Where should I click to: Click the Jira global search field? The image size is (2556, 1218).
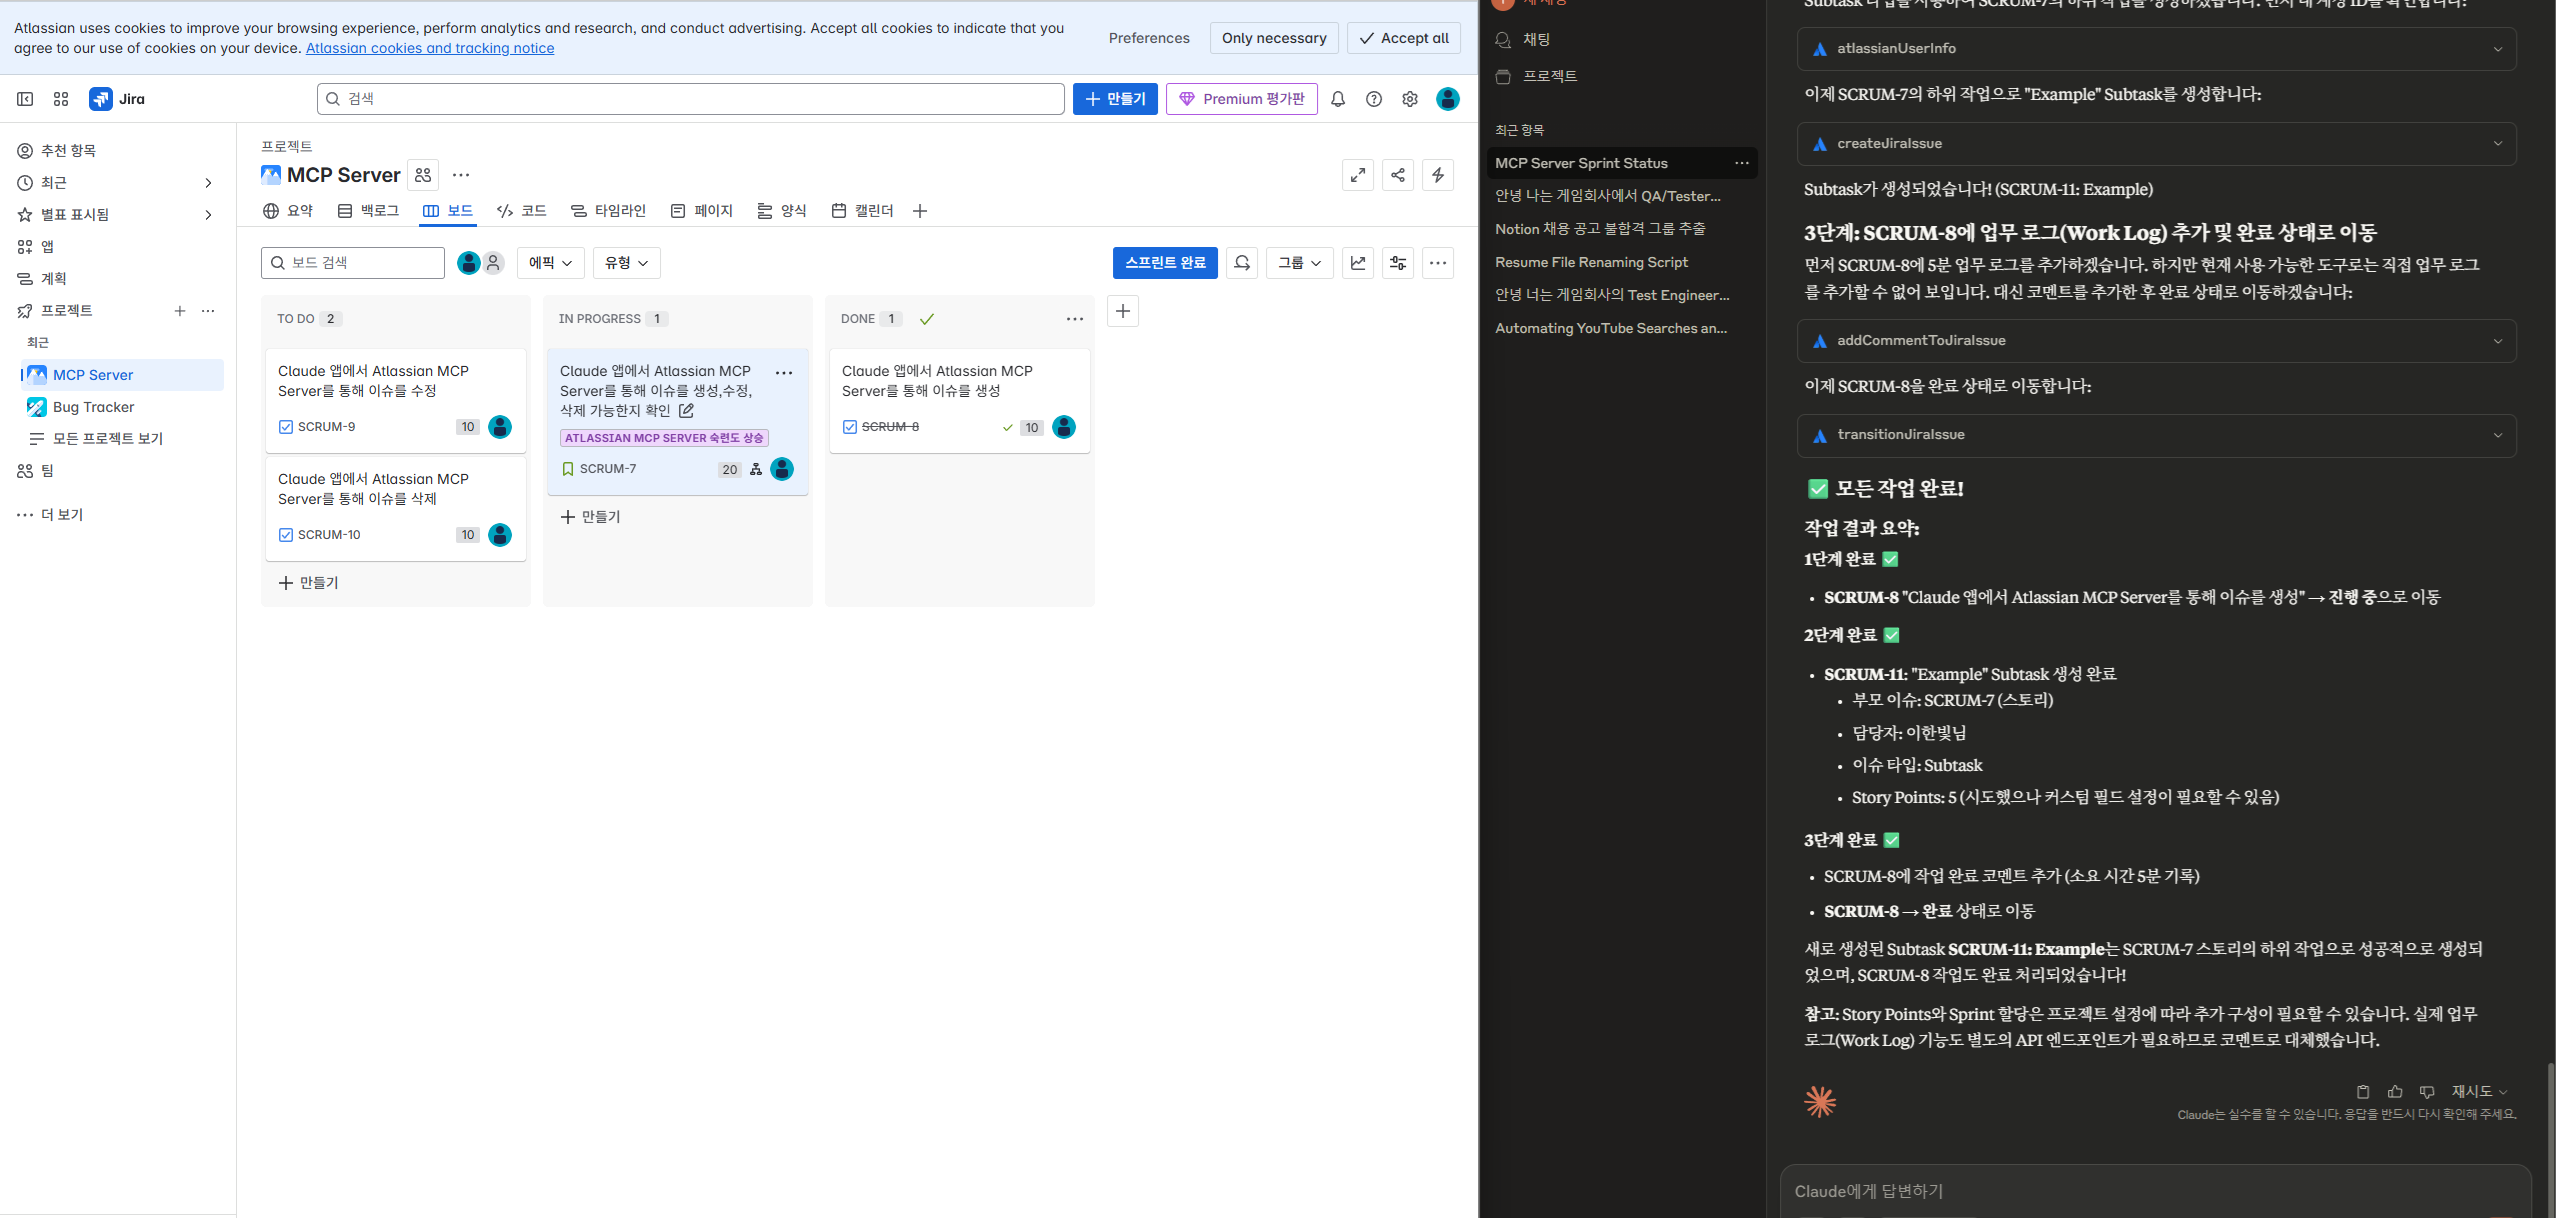point(690,99)
